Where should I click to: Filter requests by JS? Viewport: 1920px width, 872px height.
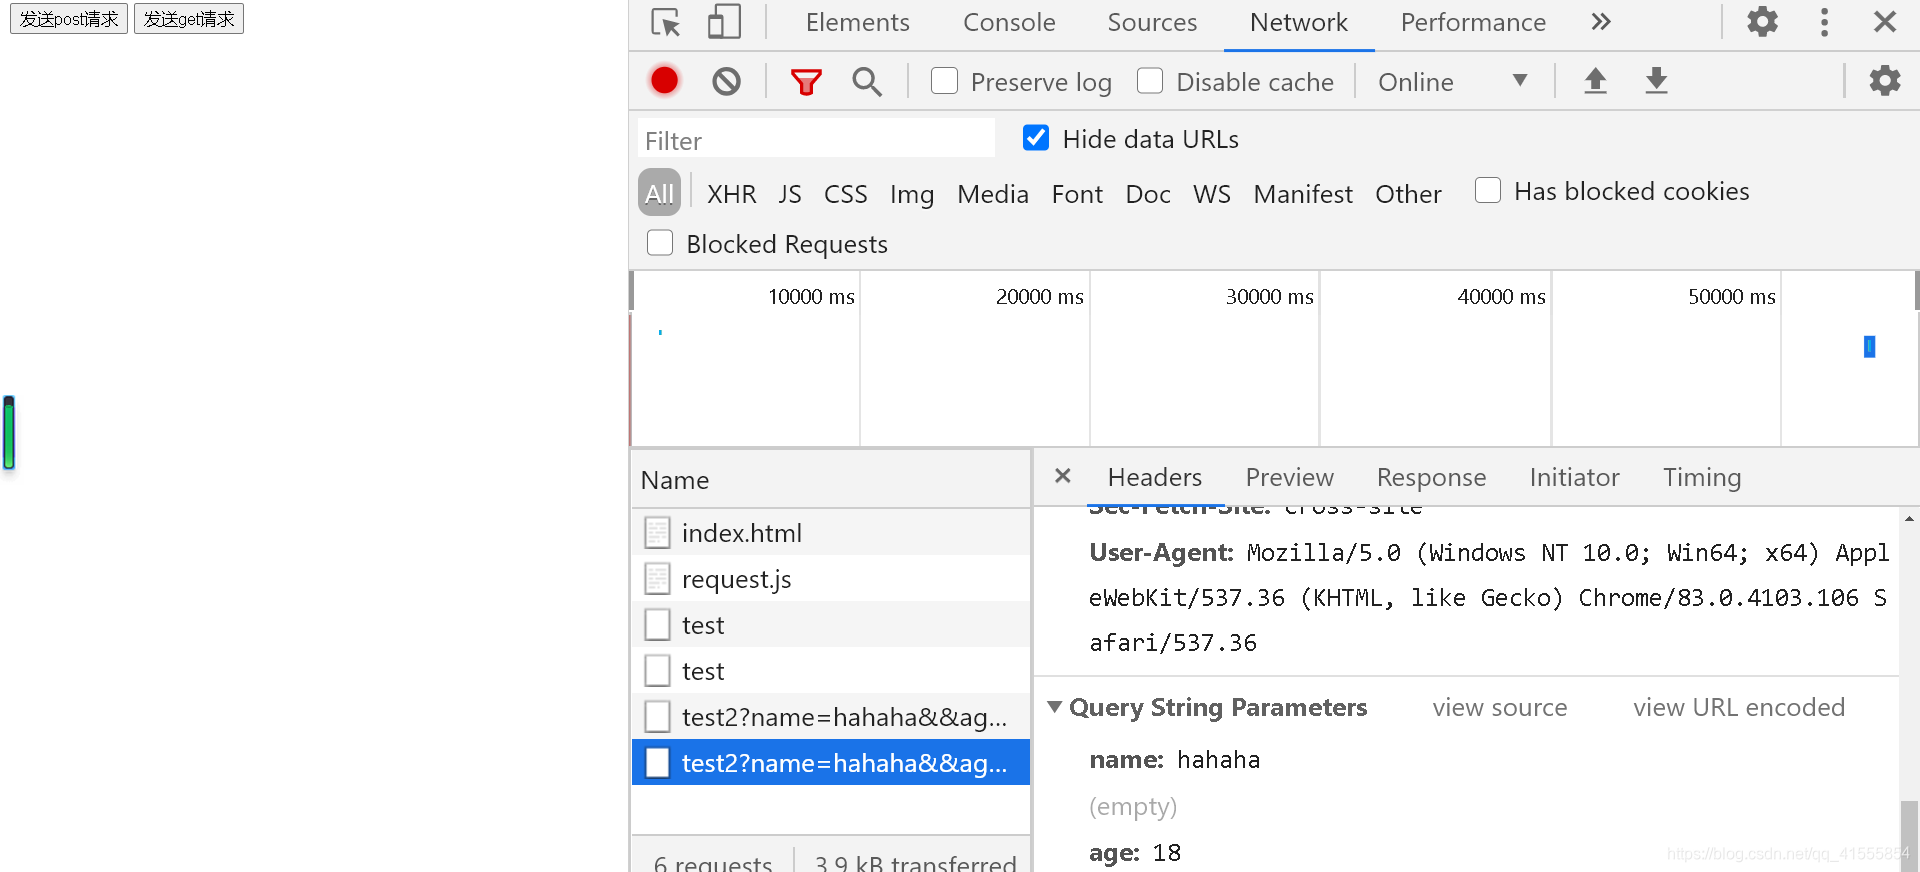coord(790,194)
